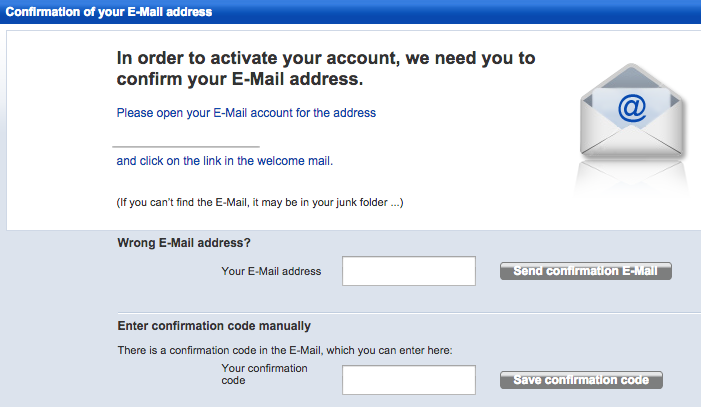
Task: Click the blank address line under 'for the address'
Action: (x=186, y=146)
